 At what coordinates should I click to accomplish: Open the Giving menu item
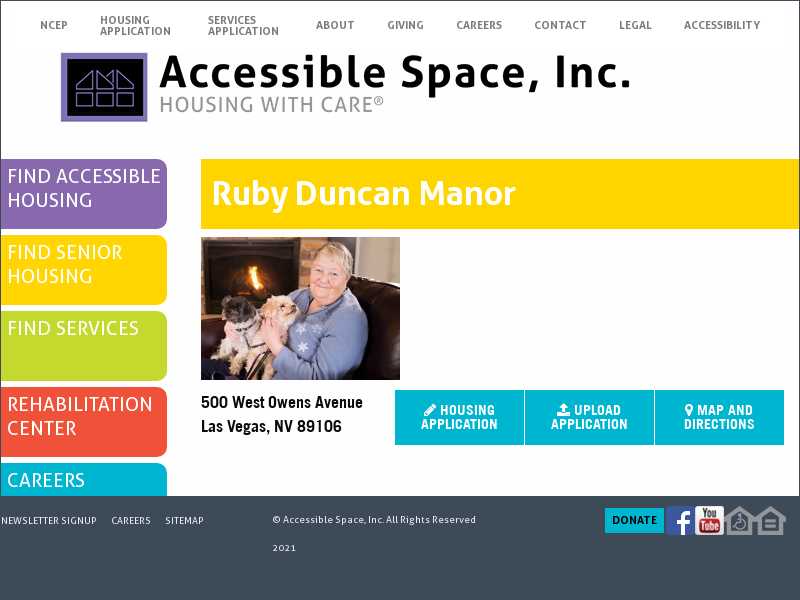pos(405,25)
